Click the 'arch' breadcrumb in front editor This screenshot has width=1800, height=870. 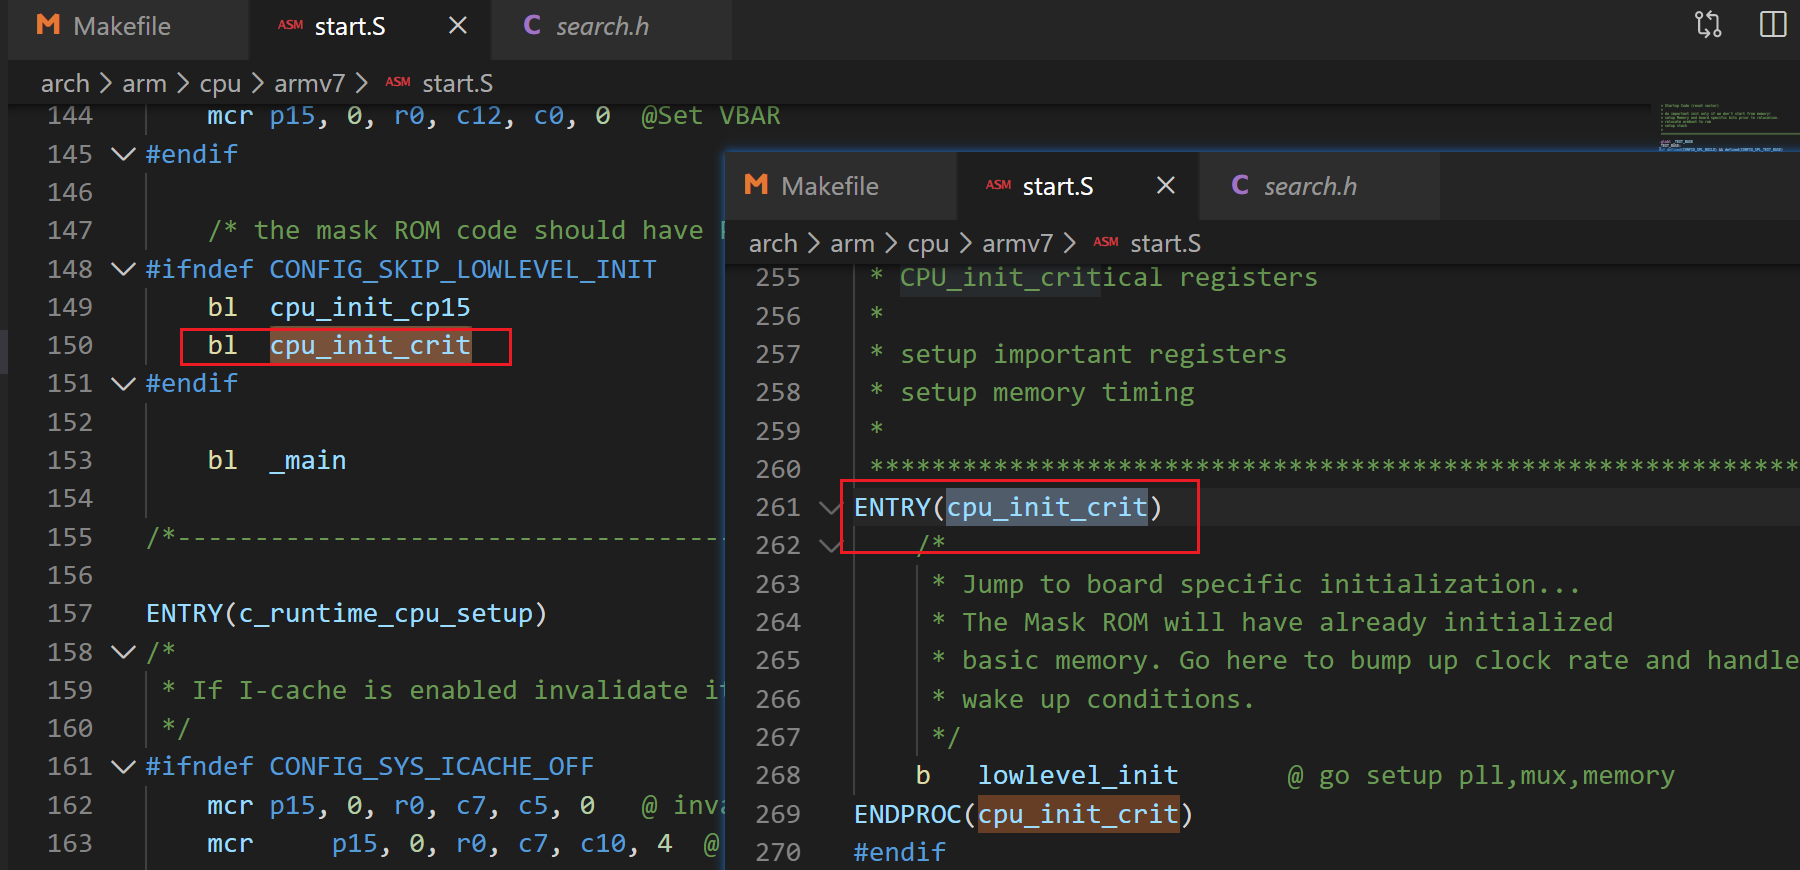773,244
